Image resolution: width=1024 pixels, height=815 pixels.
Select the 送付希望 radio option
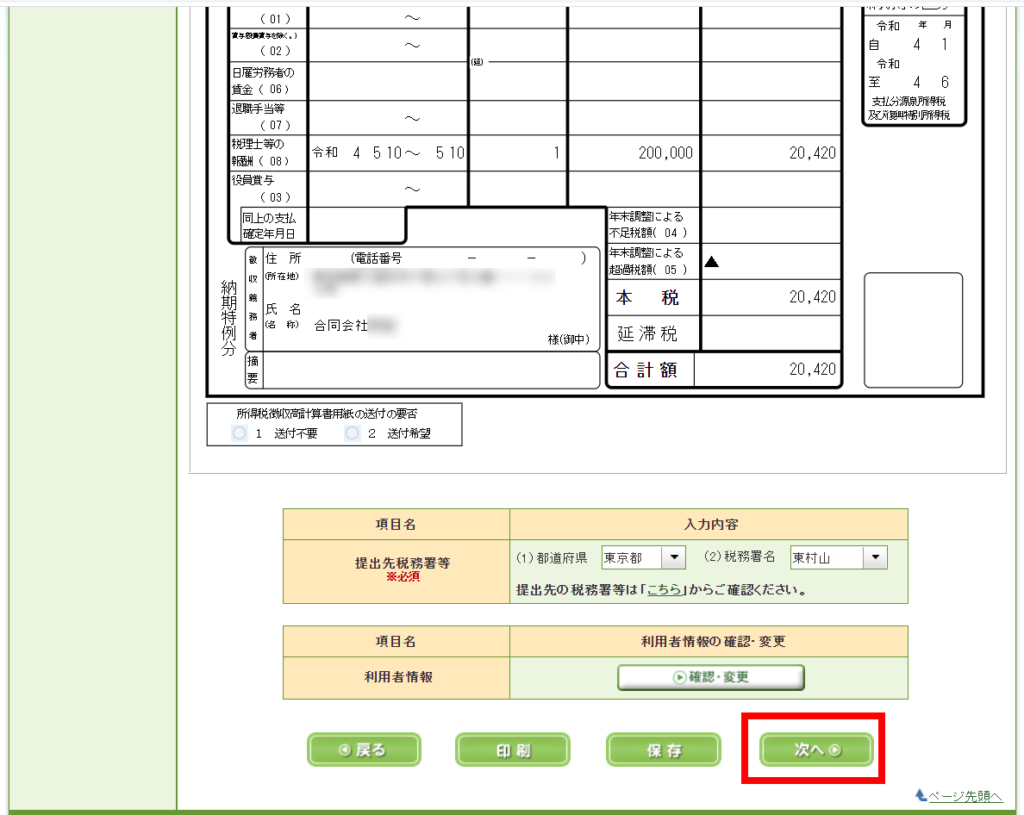(352, 434)
